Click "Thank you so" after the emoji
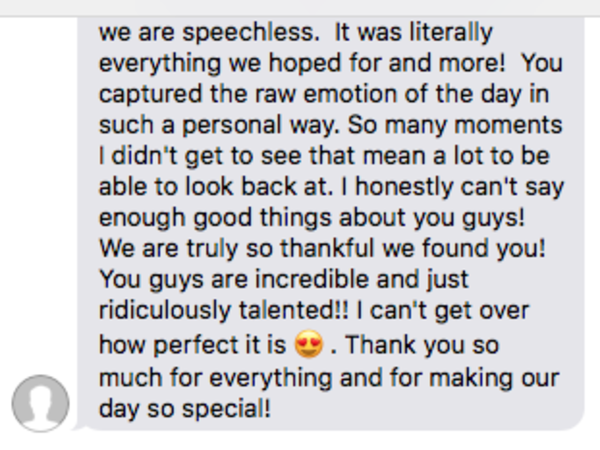Image resolution: width=600 pixels, height=450 pixels. pos(422,344)
